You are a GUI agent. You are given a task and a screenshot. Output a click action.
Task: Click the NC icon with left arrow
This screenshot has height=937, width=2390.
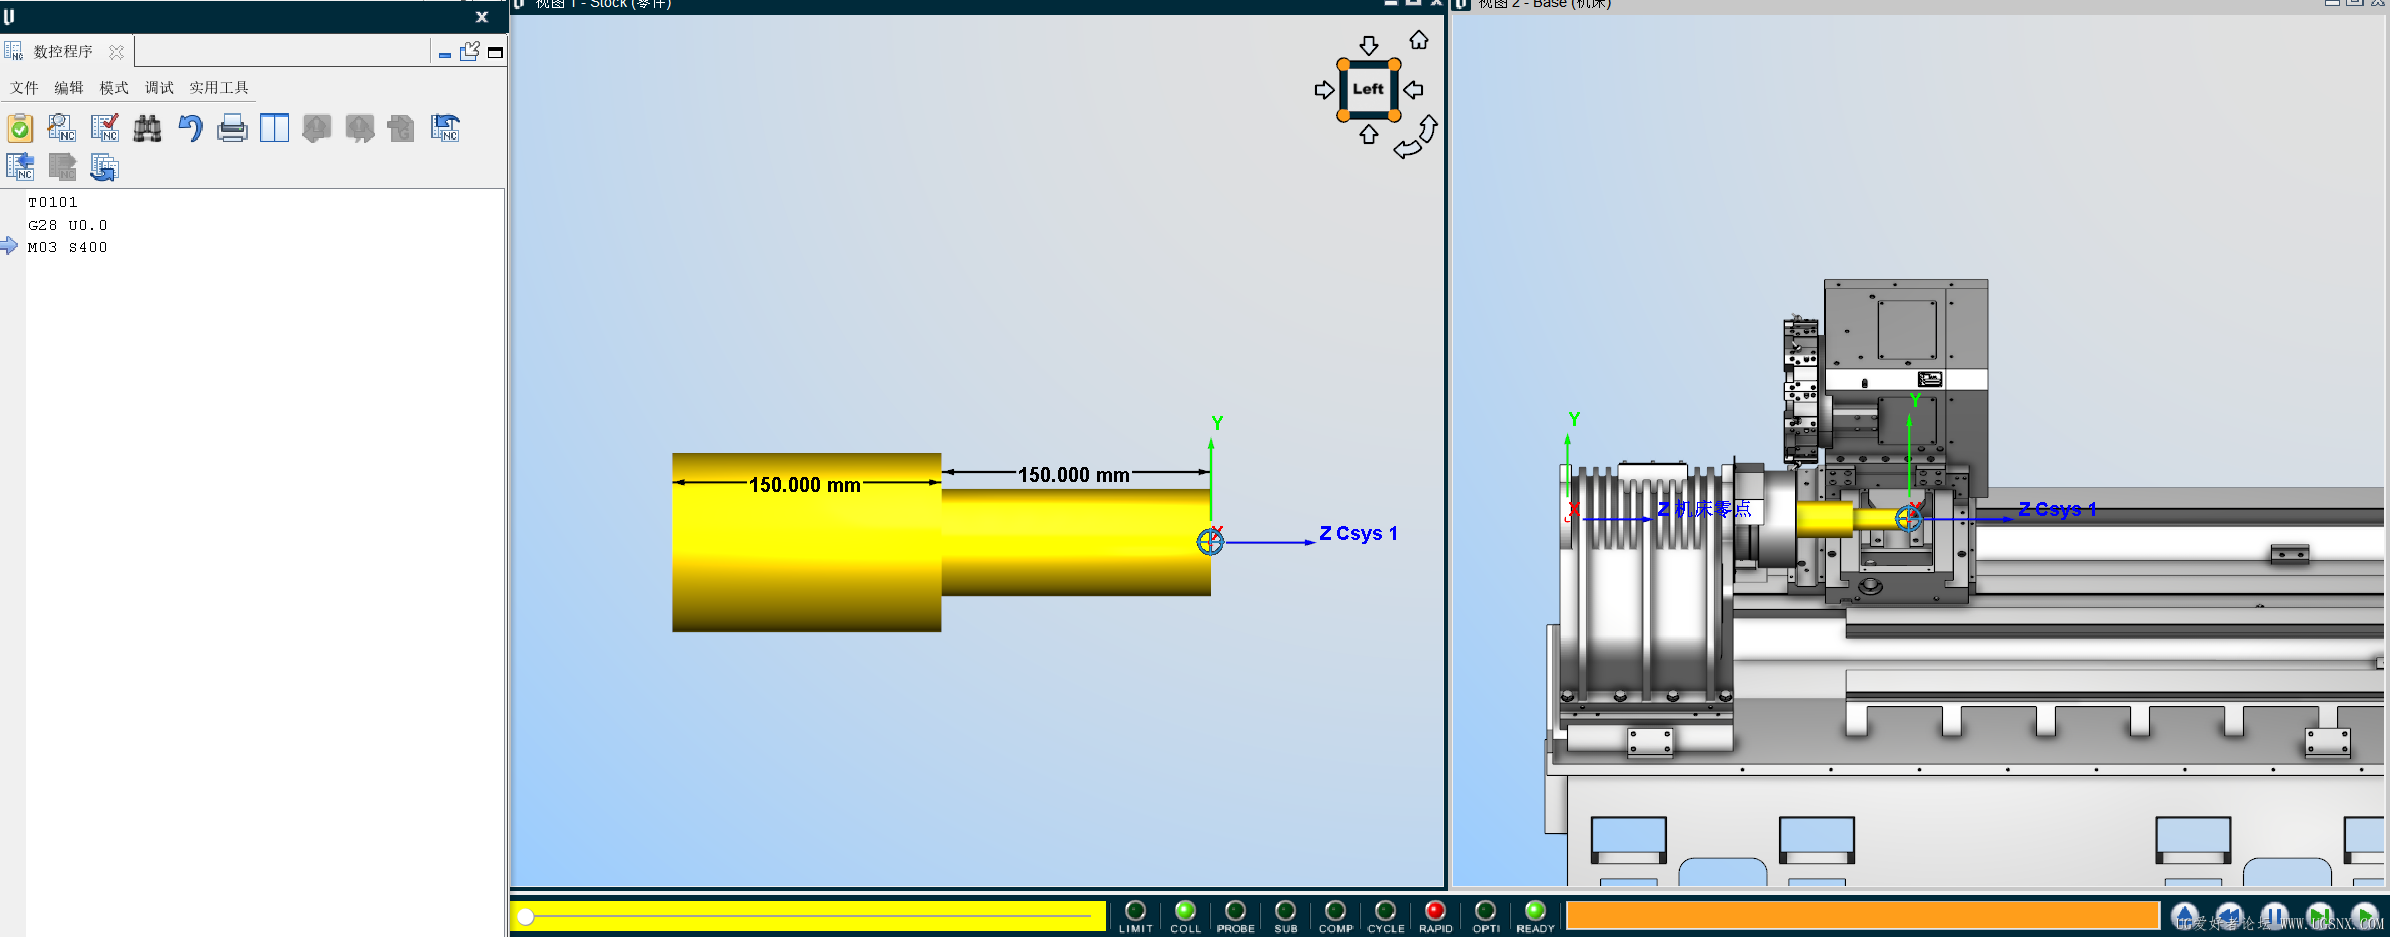tap(20, 167)
